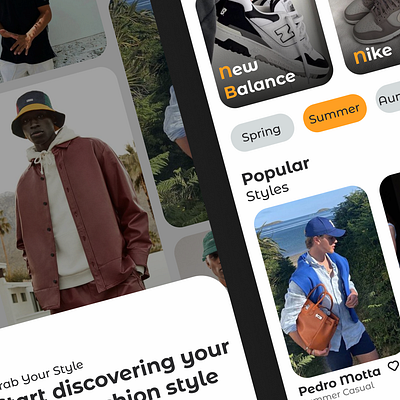Image resolution: width=400 pixels, height=400 pixels.
Task: Click the Grab Your Style label
Action: (41, 376)
